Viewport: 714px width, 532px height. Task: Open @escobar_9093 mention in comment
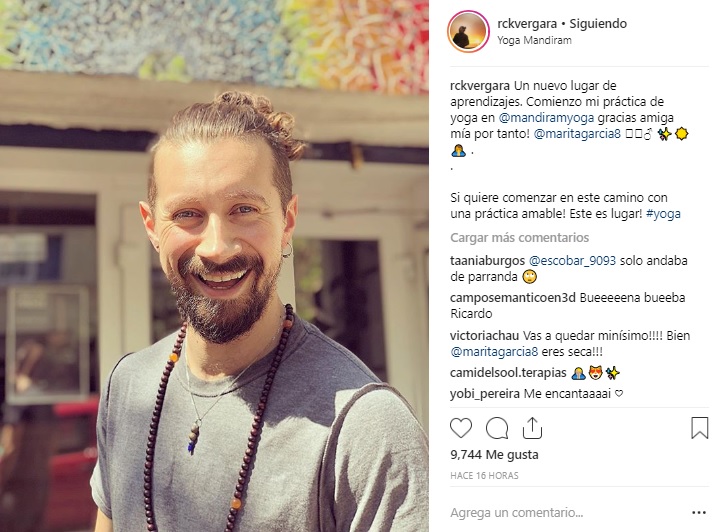(x=572, y=261)
